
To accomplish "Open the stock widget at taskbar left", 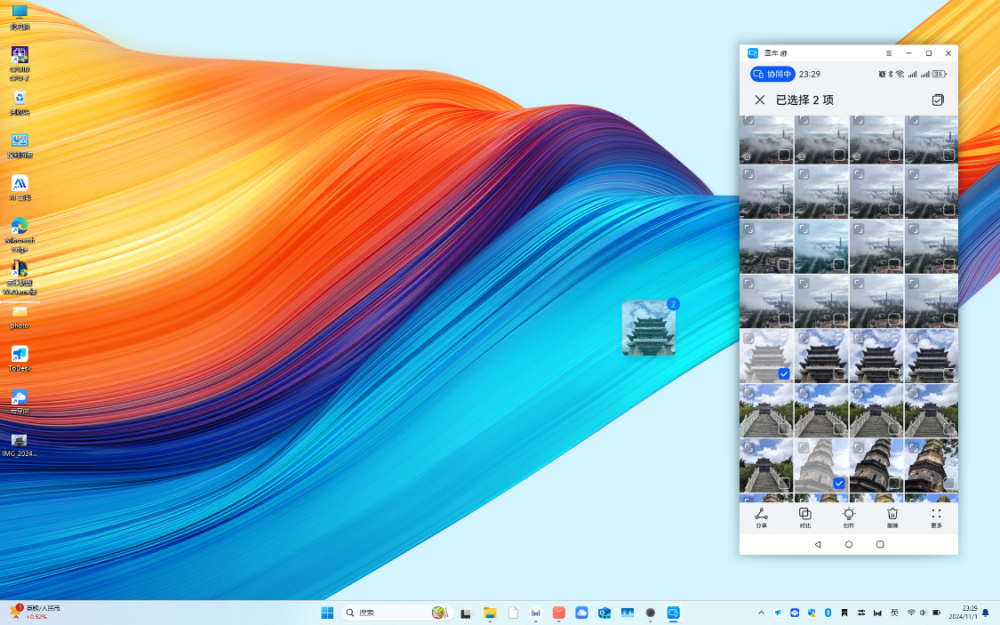I will (36, 612).
